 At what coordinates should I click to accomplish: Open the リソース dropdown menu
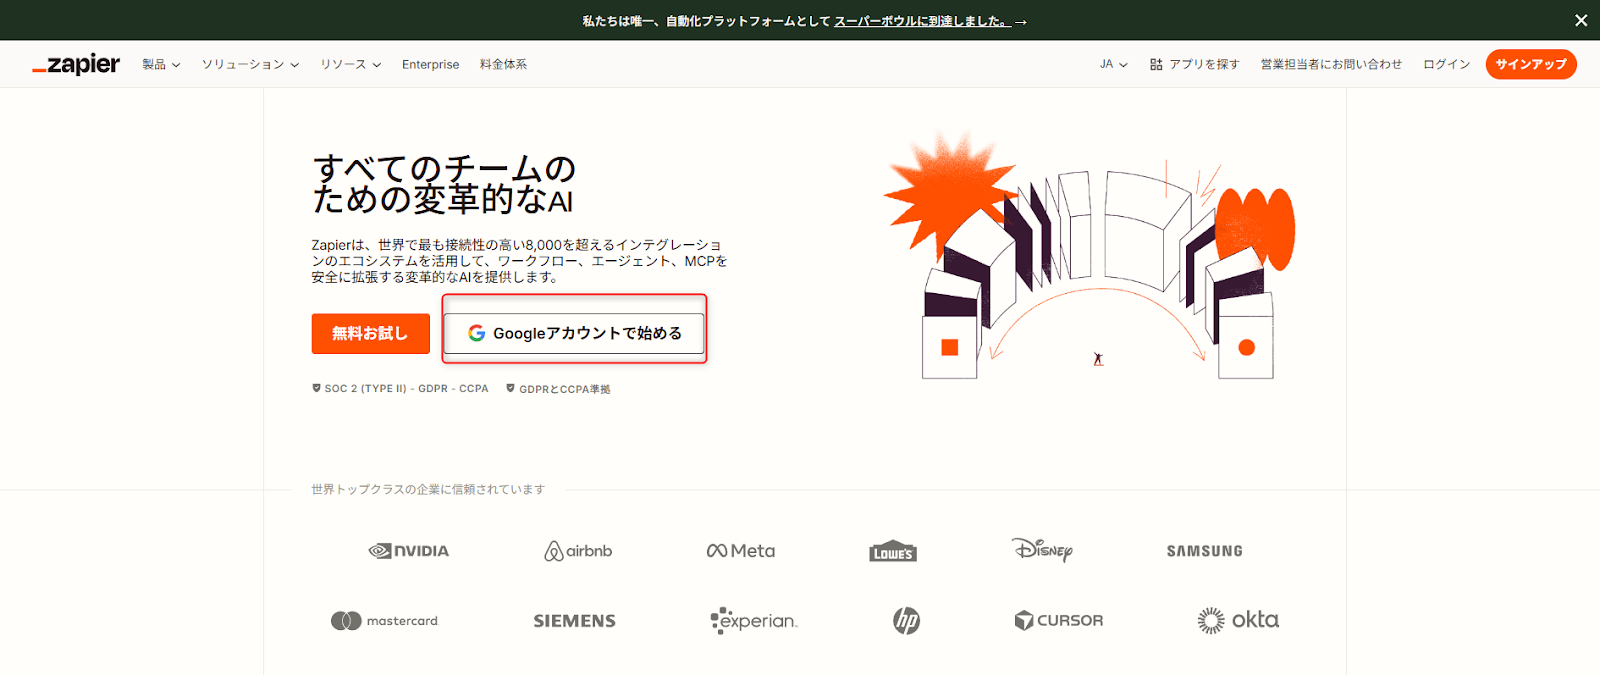(x=350, y=64)
